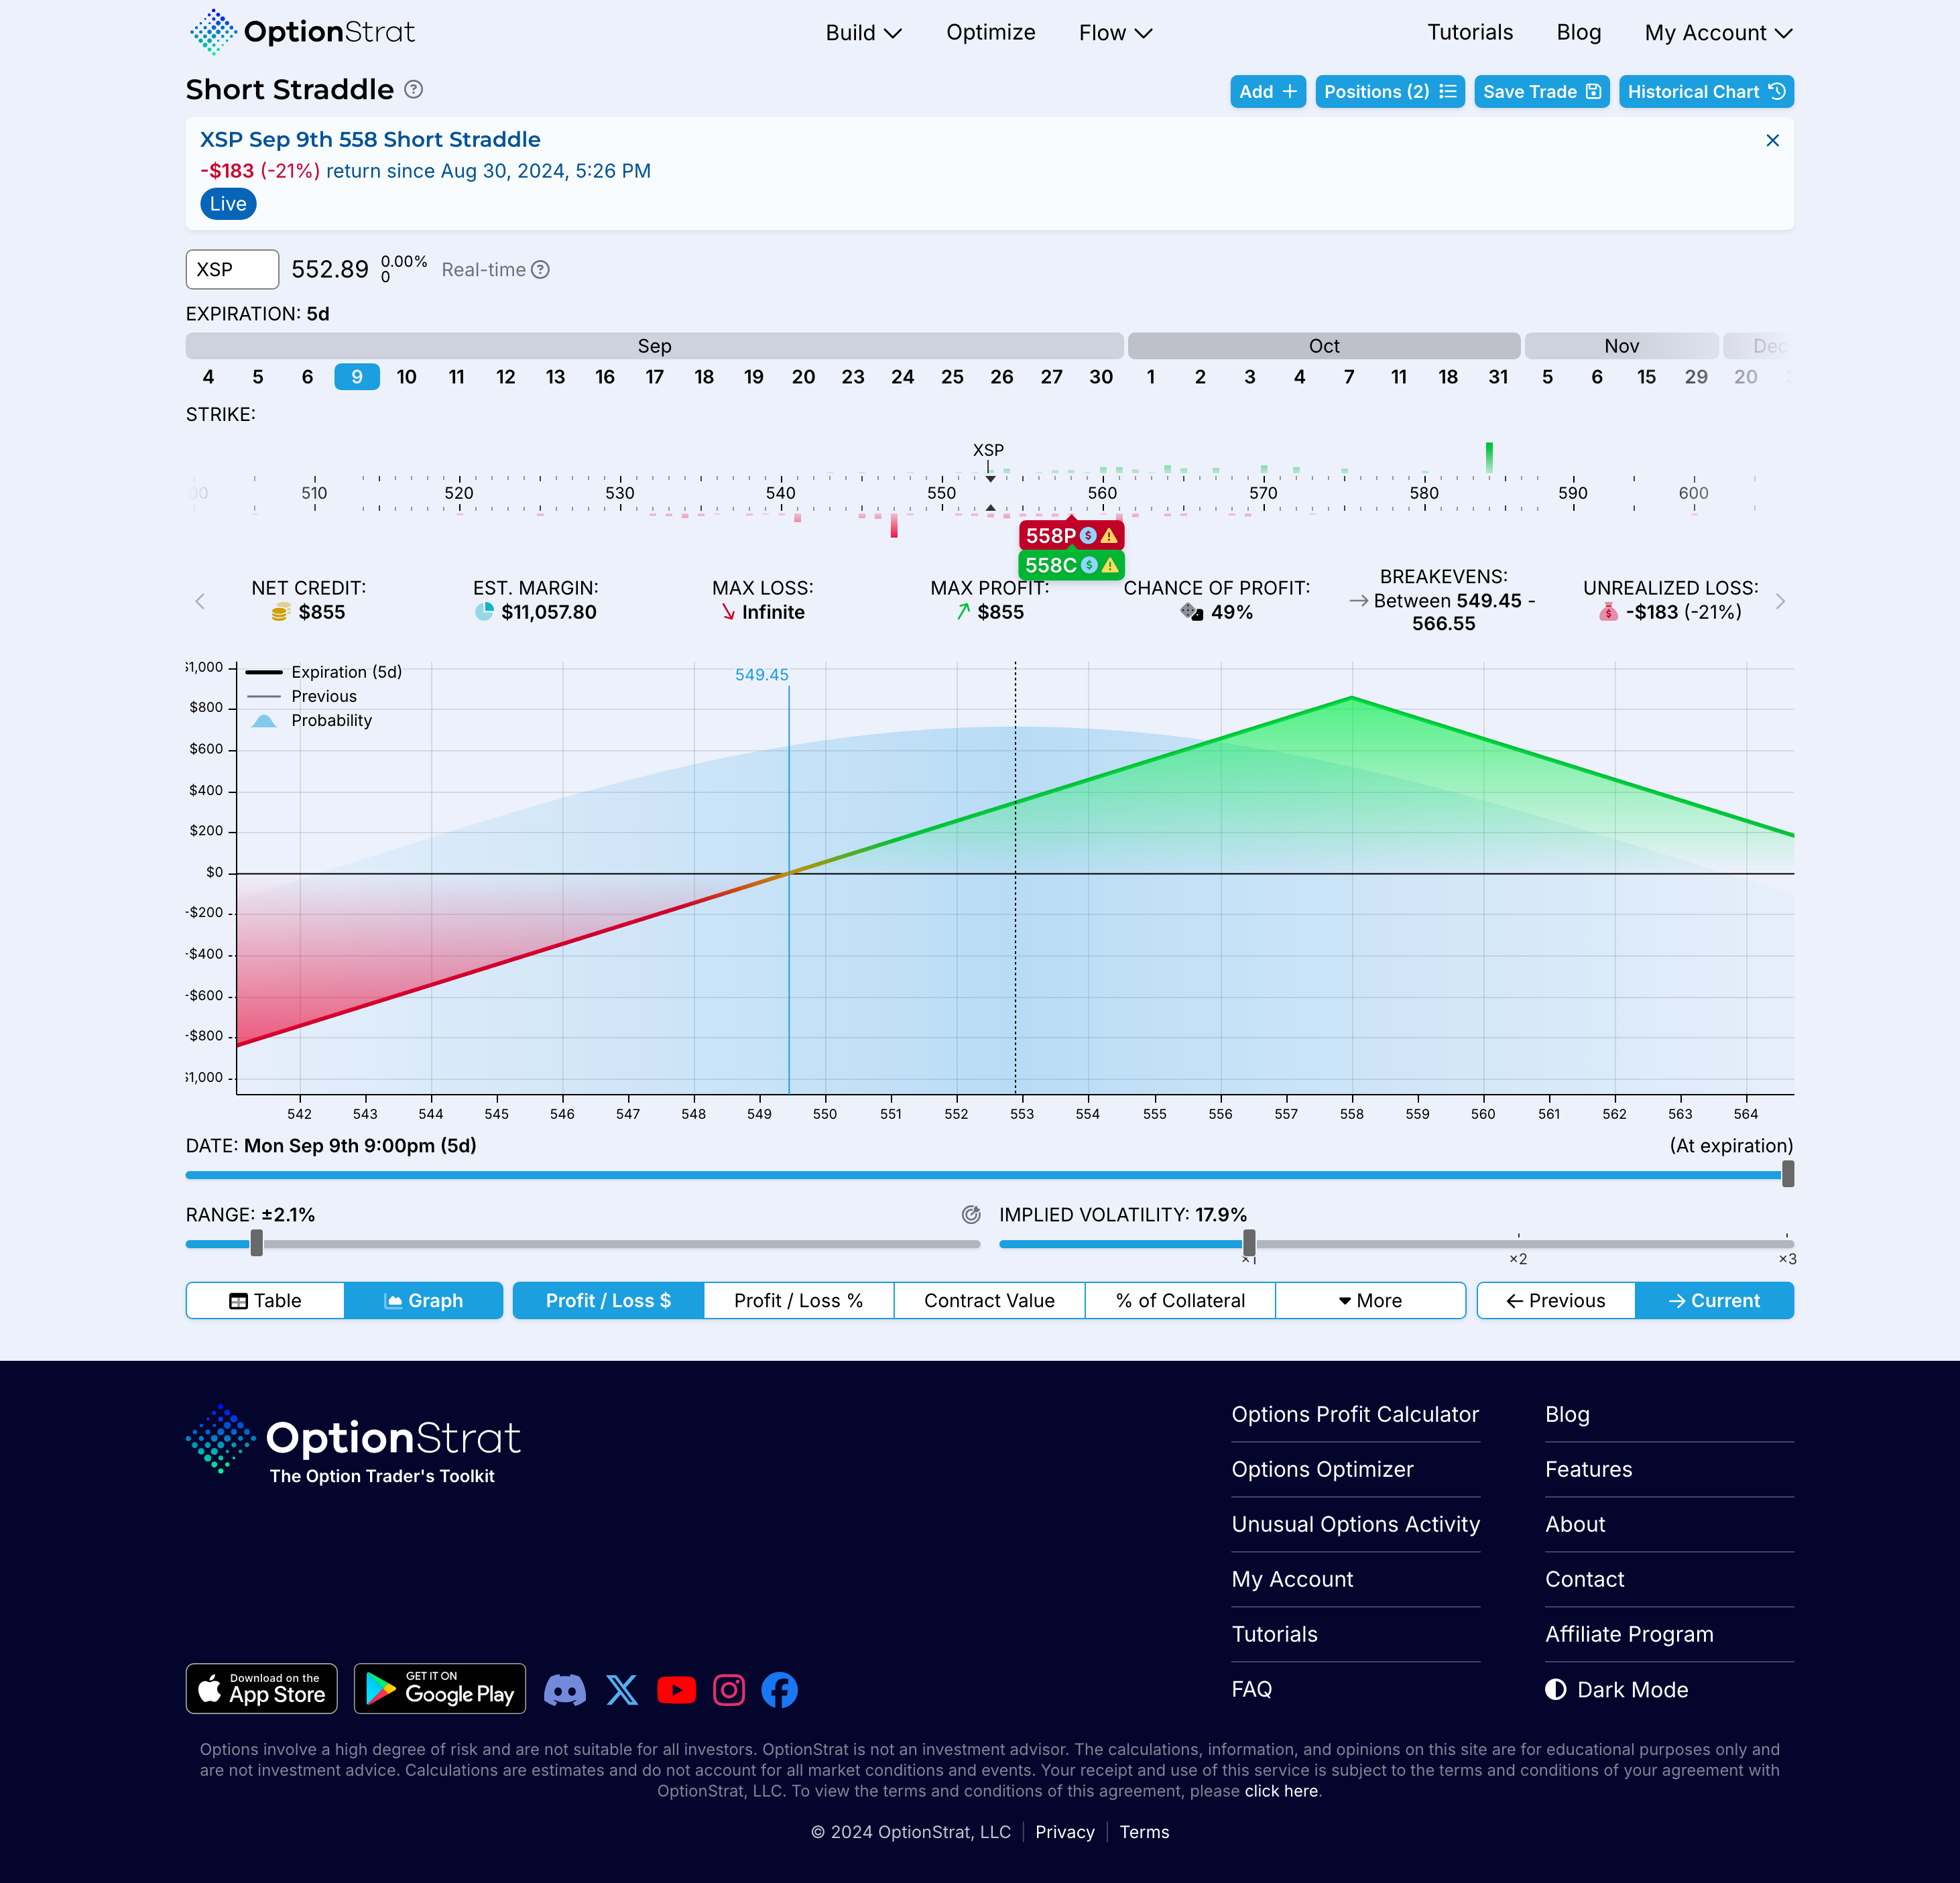Click the implied volatility reset target icon

pyautogui.click(x=970, y=1215)
